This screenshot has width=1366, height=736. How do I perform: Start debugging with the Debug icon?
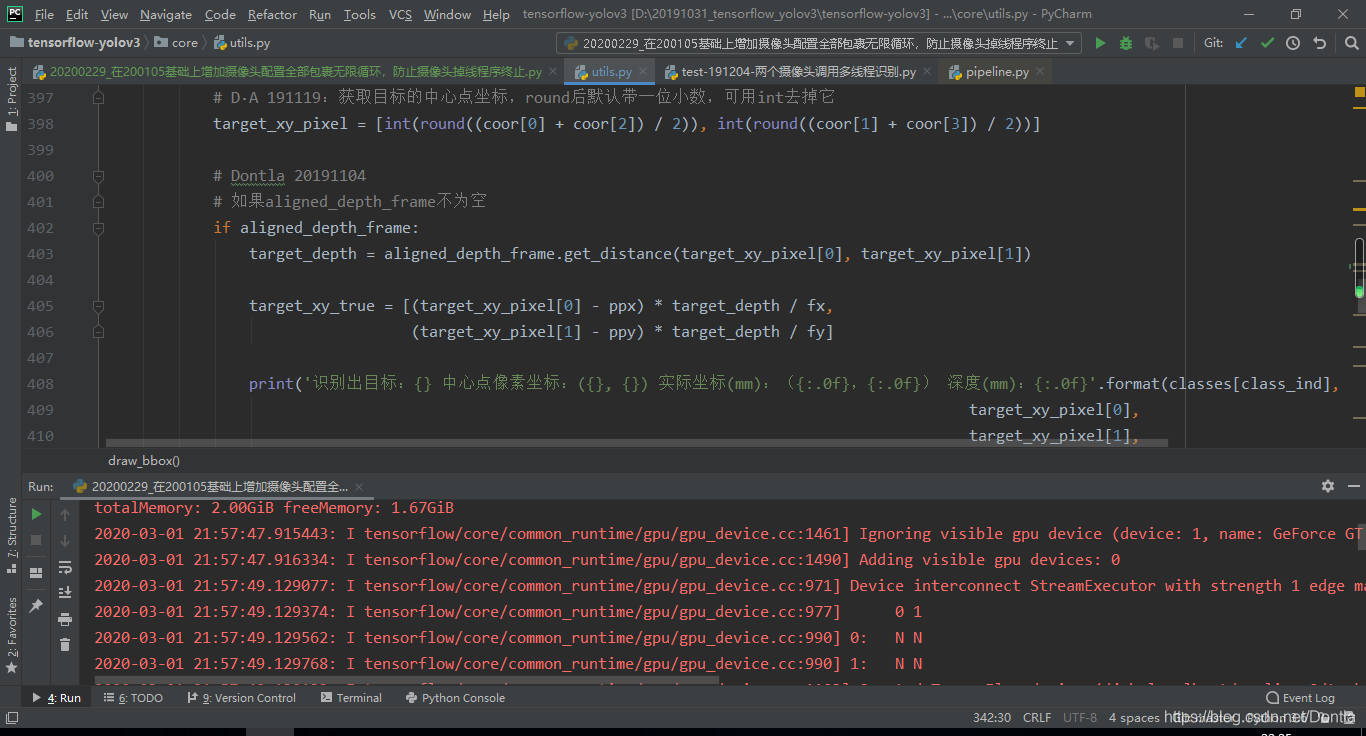1125,42
